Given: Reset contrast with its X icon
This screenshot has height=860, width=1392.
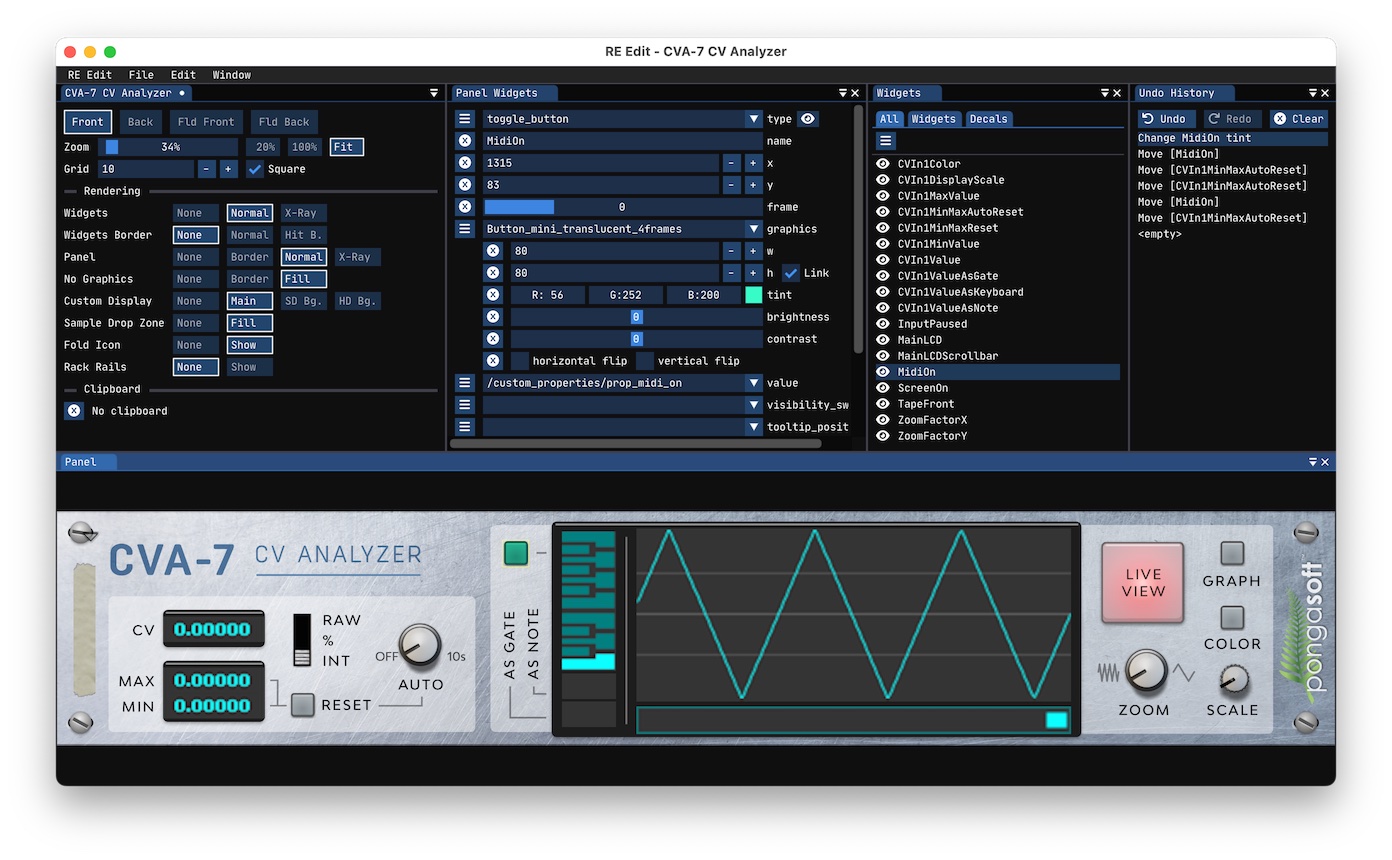Looking at the screenshot, I should click(x=493, y=339).
